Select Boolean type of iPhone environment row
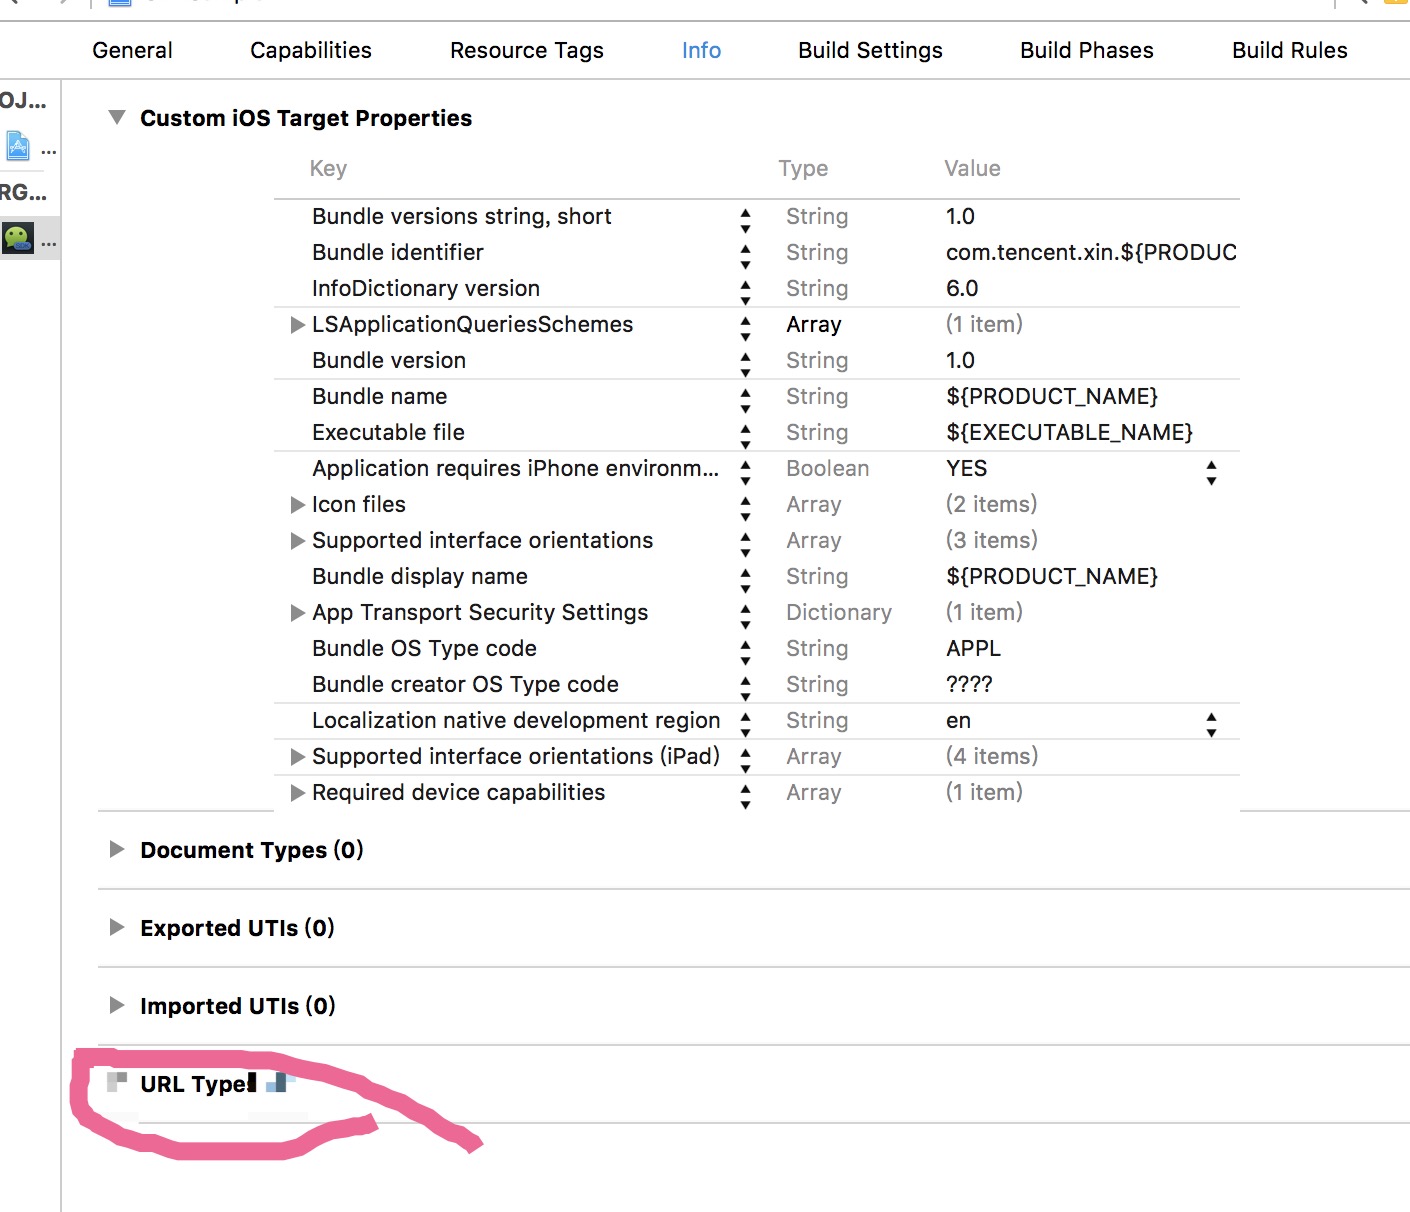This screenshot has width=1410, height=1212. tap(827, 468)
